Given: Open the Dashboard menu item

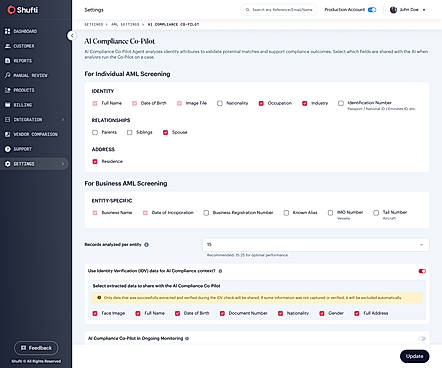Looking at the screenshot, I should 25,31.
